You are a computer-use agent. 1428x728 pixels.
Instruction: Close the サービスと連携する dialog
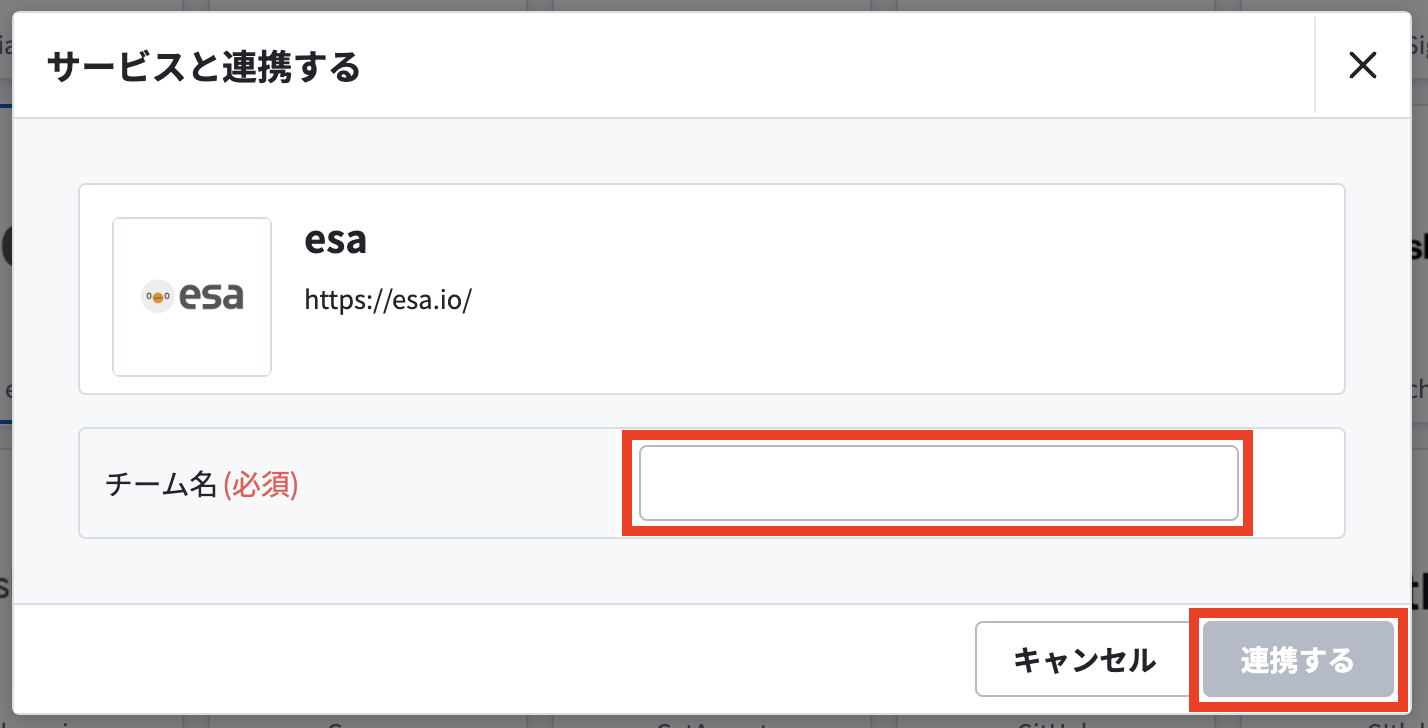coord(1362,66)
